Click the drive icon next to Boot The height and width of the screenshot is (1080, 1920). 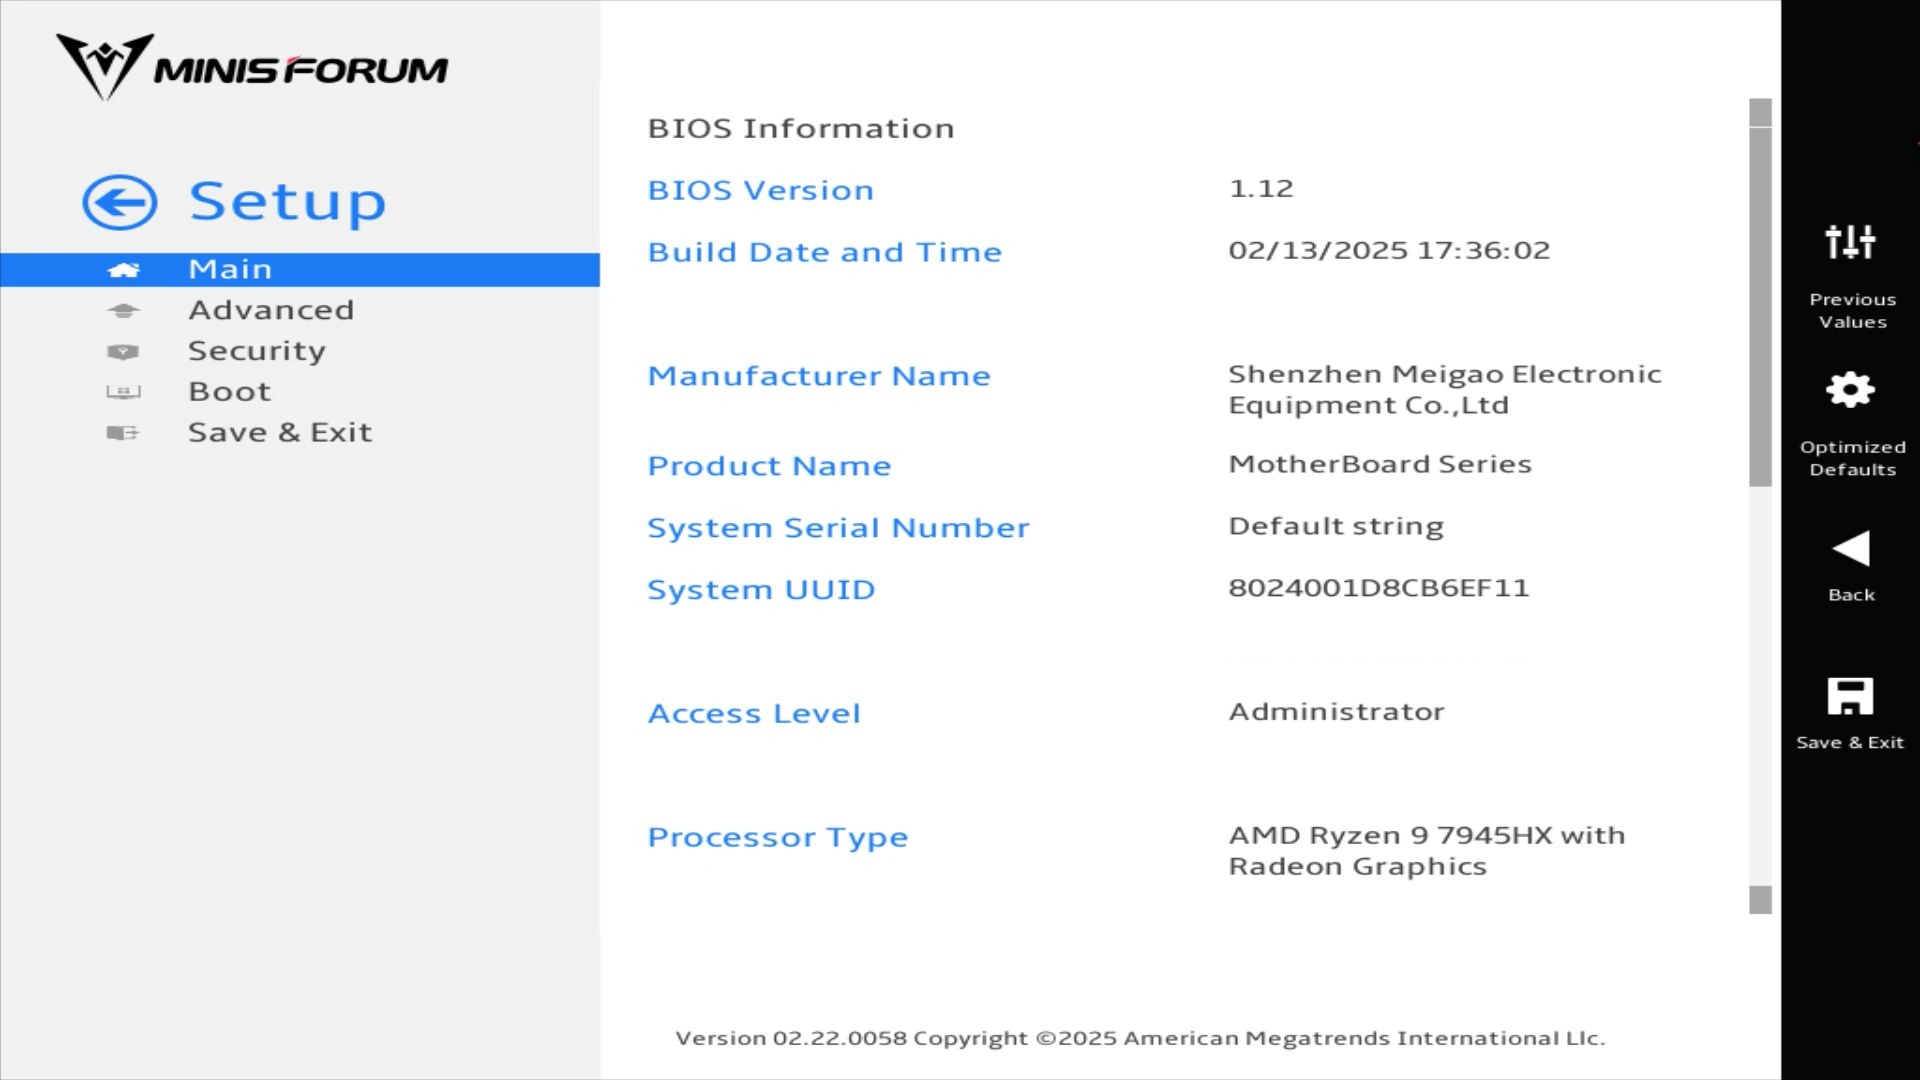[123, 392]
